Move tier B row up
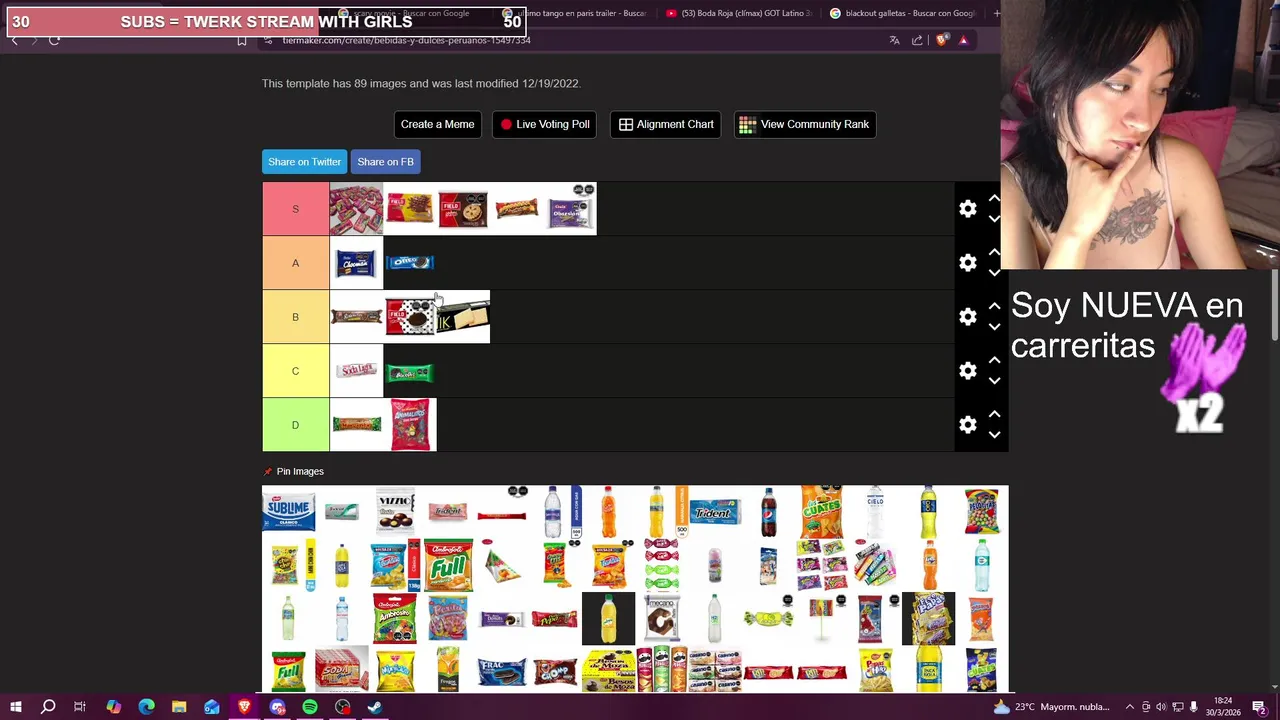This screenshot has height=720, width=1280. click(x=994, y=307)
